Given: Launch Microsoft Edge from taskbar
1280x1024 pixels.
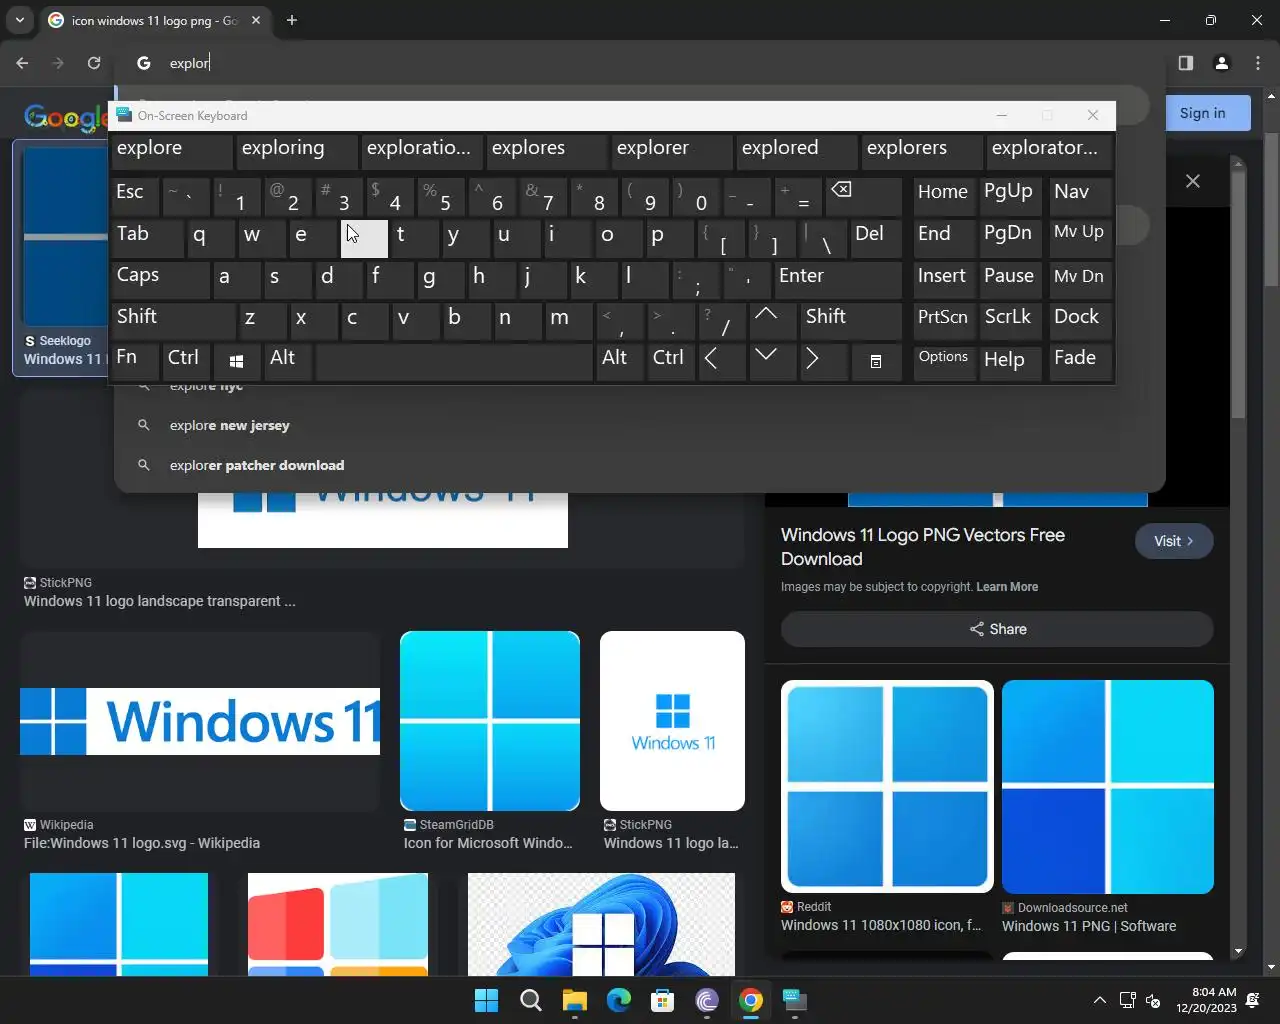Looking at the screenshot, I should tap(618, 1000).
